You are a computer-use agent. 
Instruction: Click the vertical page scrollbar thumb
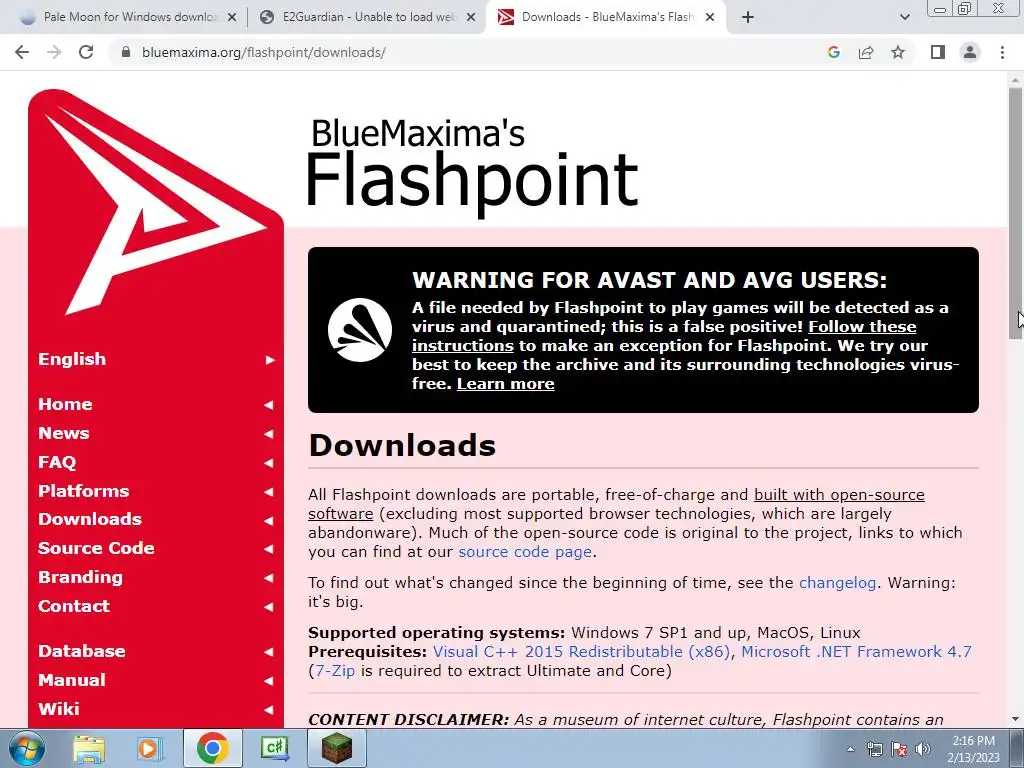tap(1015, 212)
